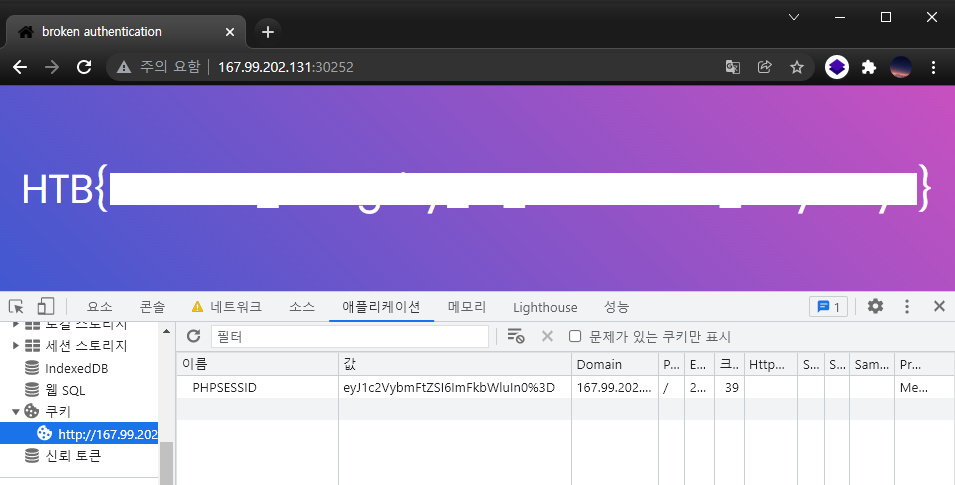
Task: Click the cookie size value 39
Action: click(731, 388)
